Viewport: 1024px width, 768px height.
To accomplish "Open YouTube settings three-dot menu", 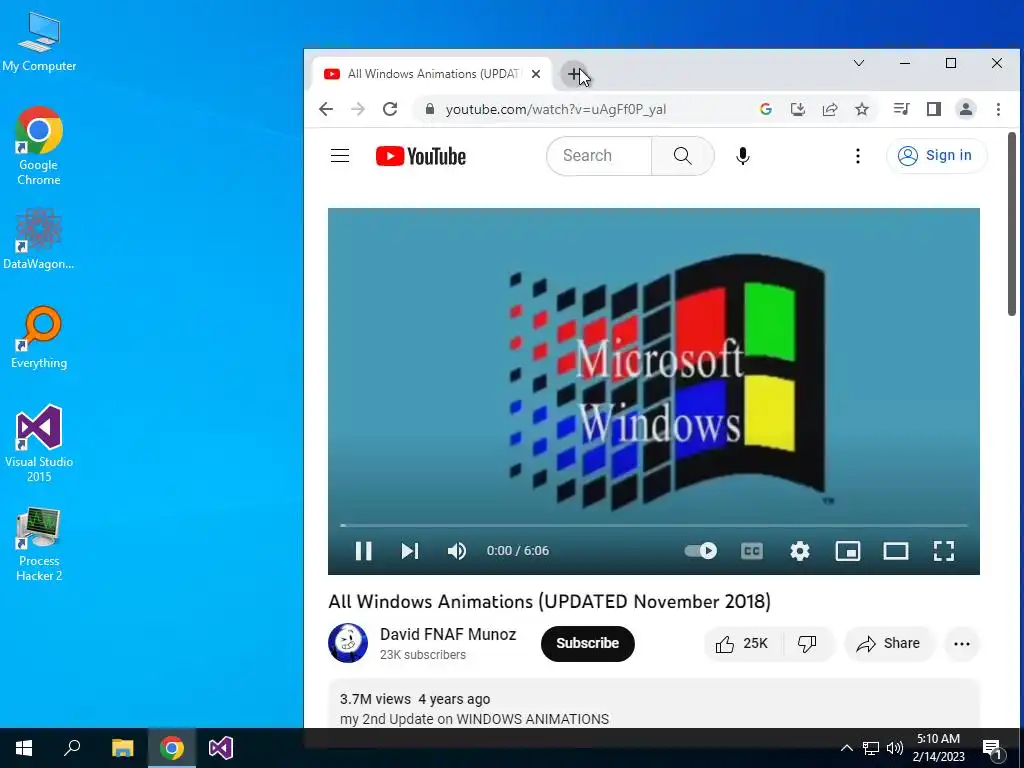I will (x=857, y=155).
